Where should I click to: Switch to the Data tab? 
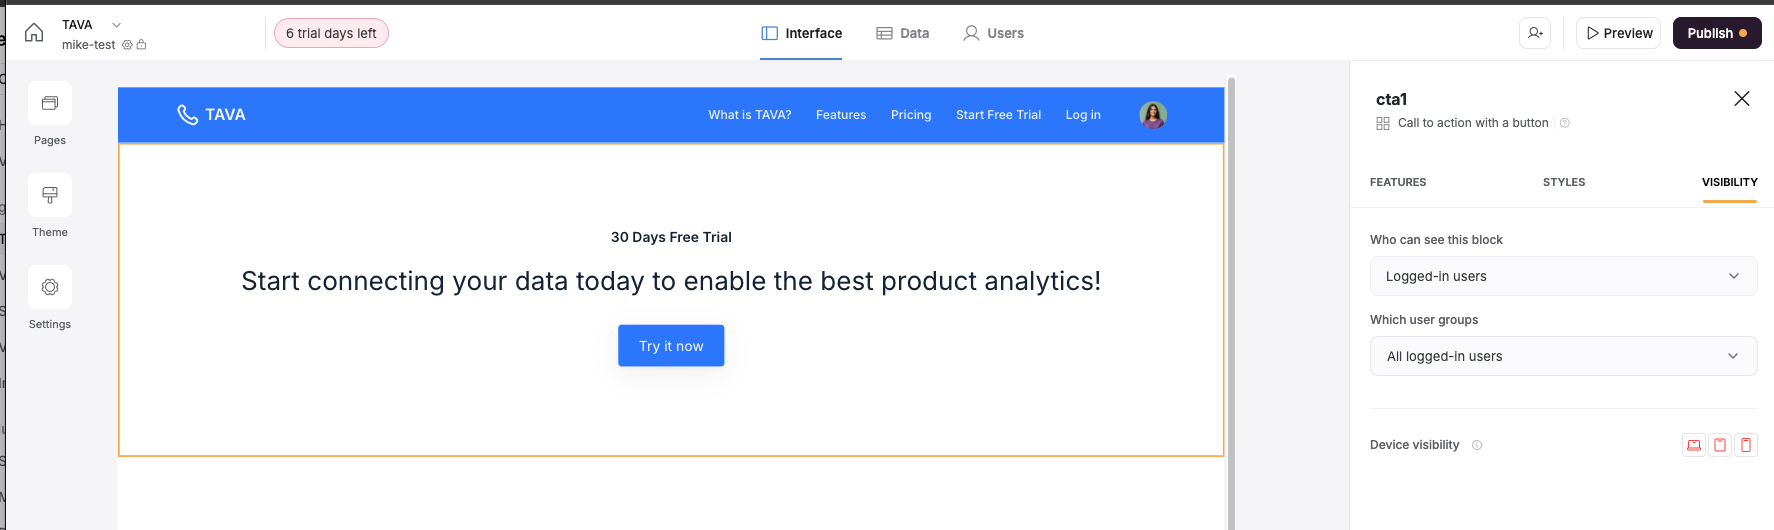(x=903, y=33)
